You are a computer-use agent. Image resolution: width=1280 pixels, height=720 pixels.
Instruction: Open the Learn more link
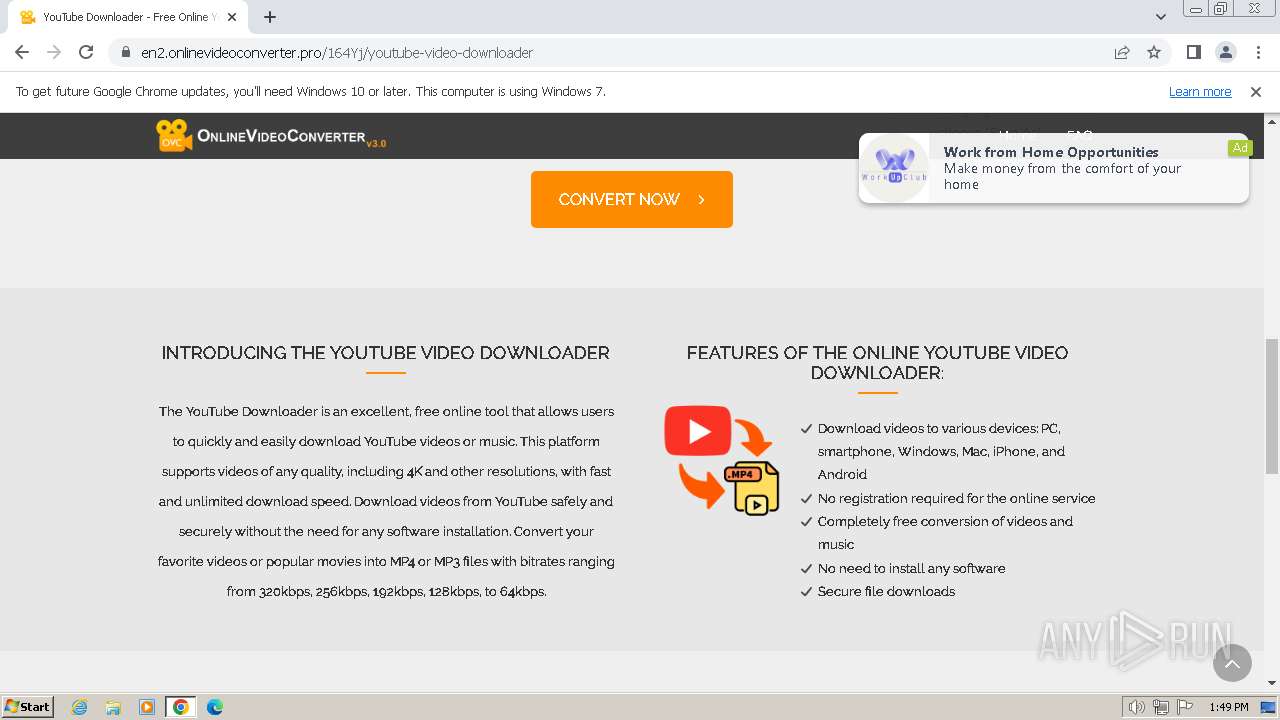(1200, 92)
